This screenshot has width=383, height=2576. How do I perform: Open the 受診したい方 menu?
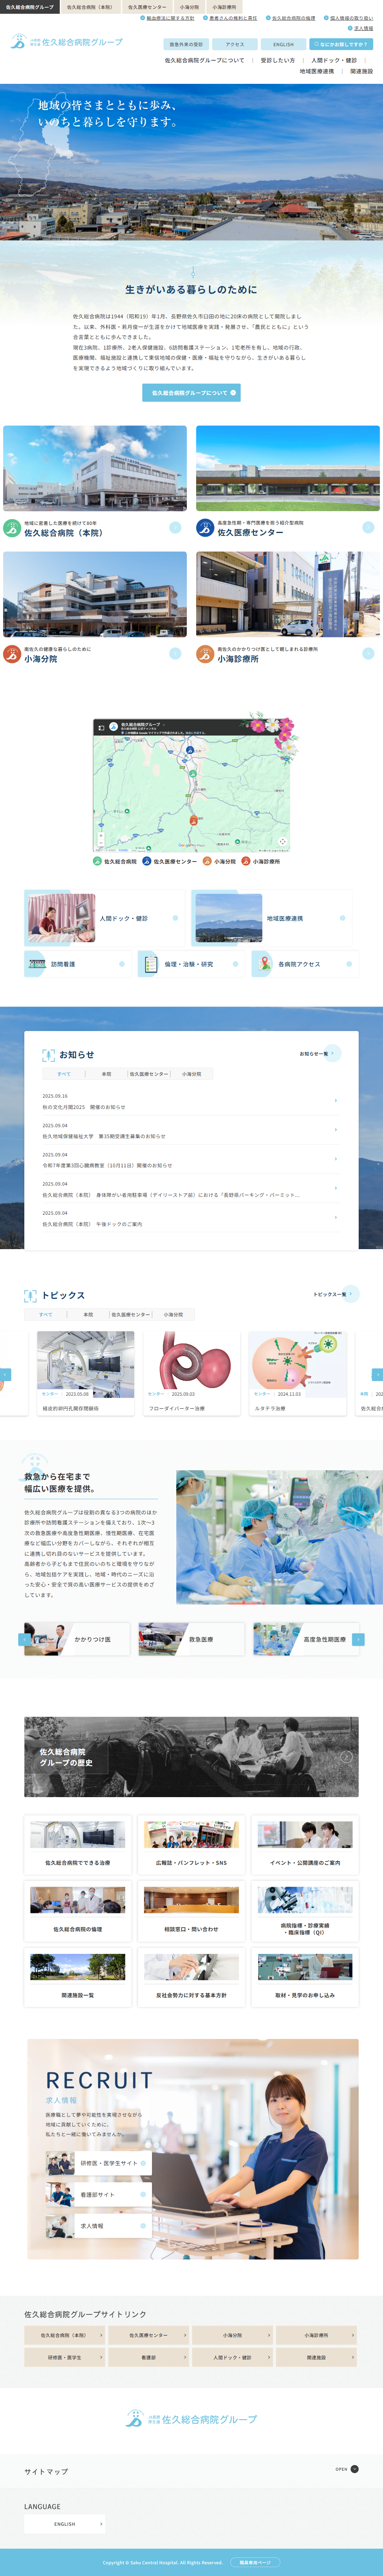point(278,60)
